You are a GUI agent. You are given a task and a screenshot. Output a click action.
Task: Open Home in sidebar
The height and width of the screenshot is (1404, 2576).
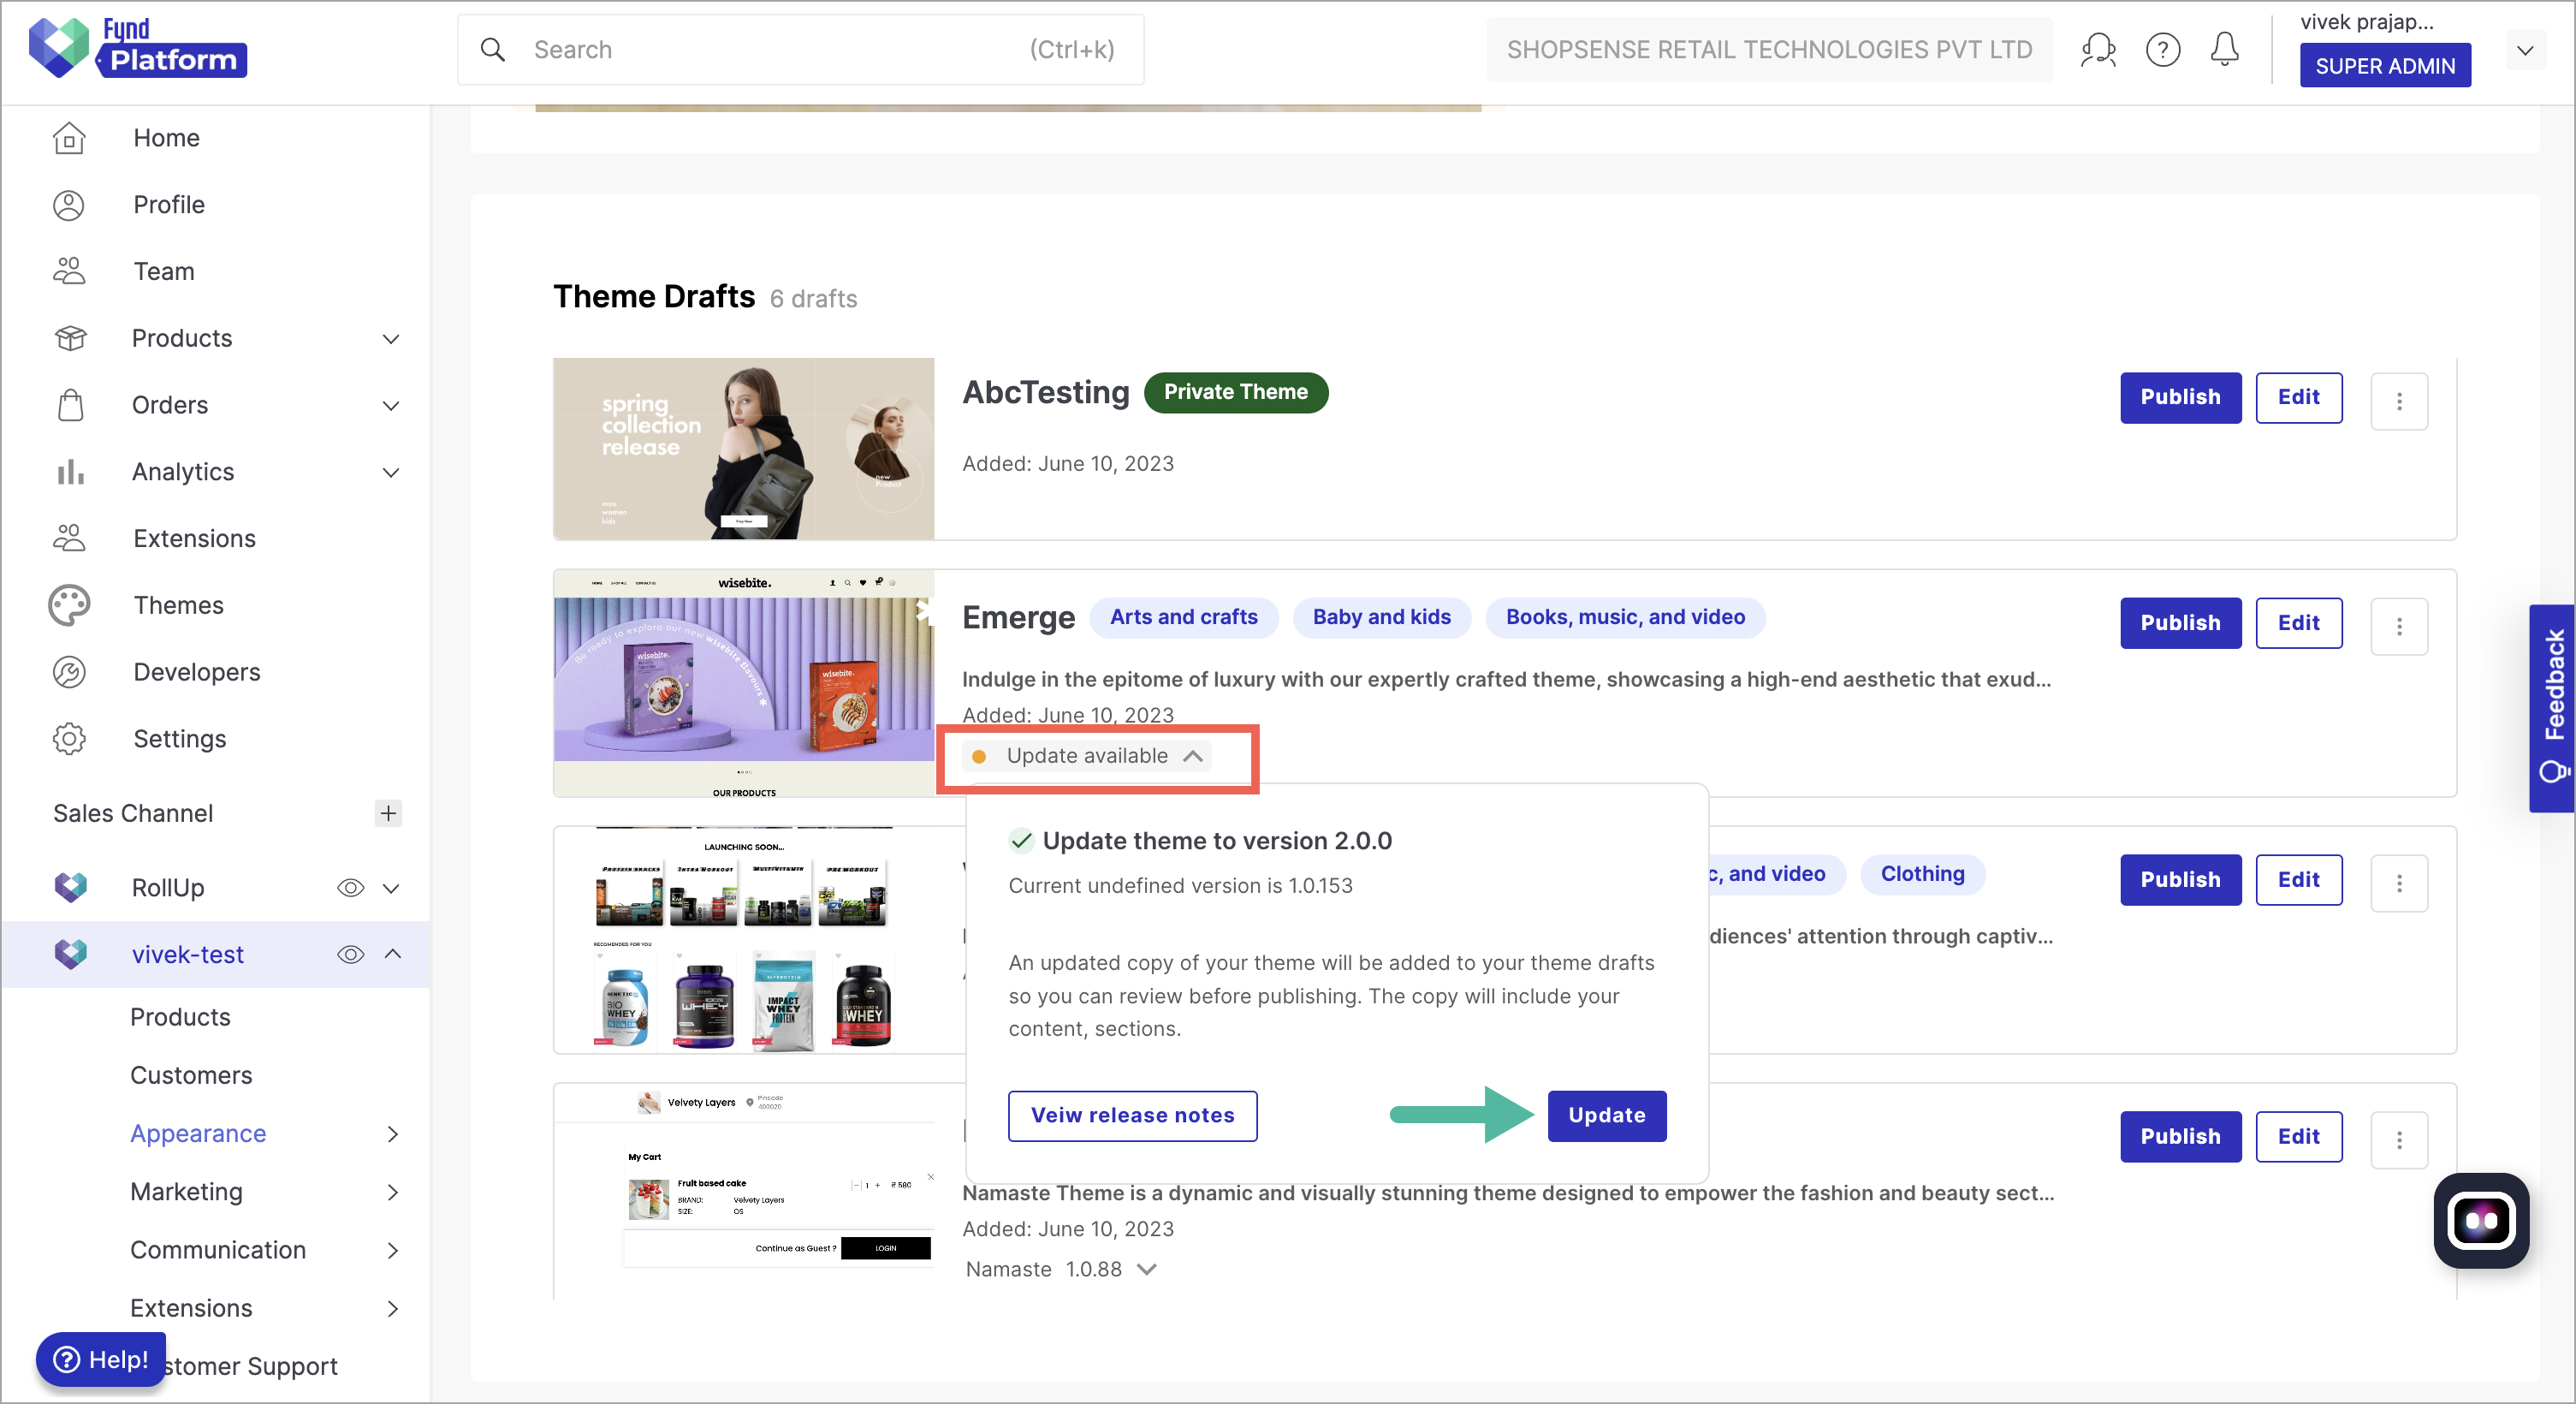pyautogui.click(x=166, y=137)
